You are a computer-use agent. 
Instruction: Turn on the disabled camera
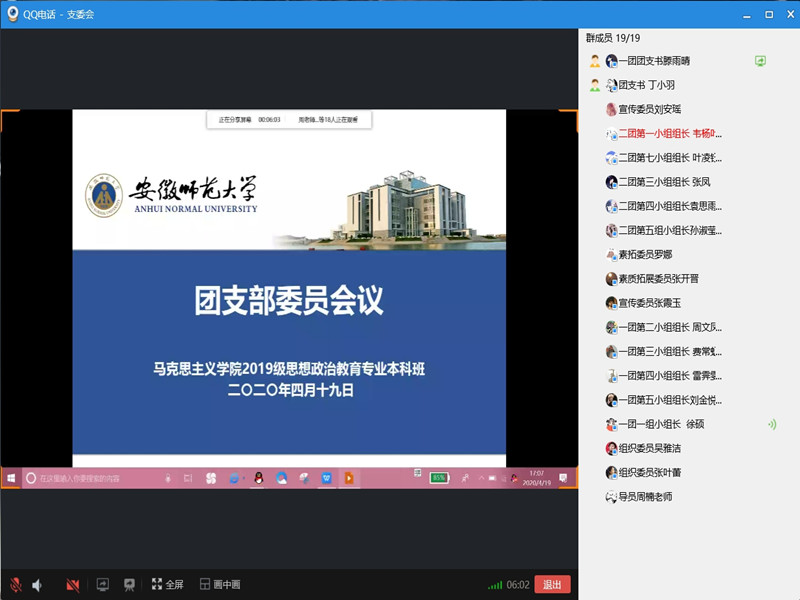click(73, 585)
